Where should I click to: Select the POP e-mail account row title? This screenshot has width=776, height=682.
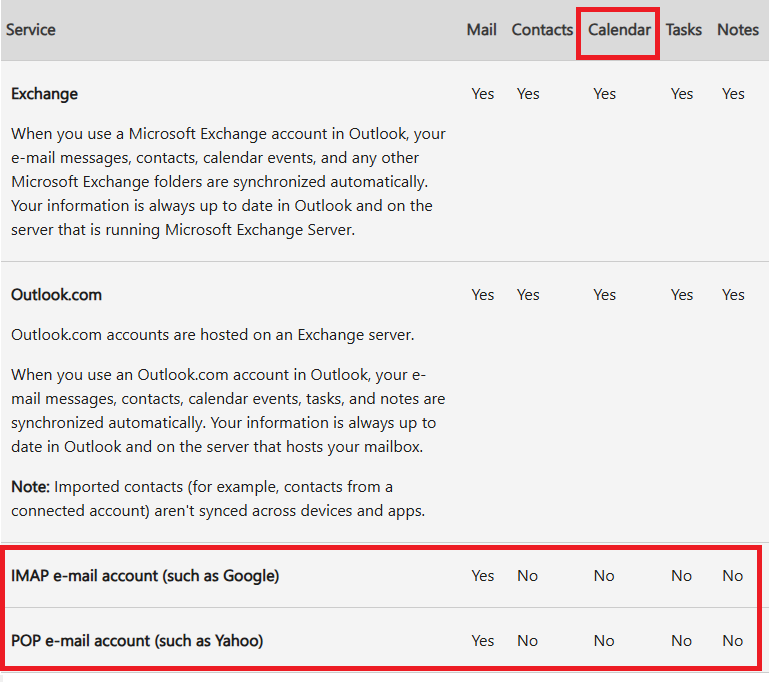coord(137,640)
